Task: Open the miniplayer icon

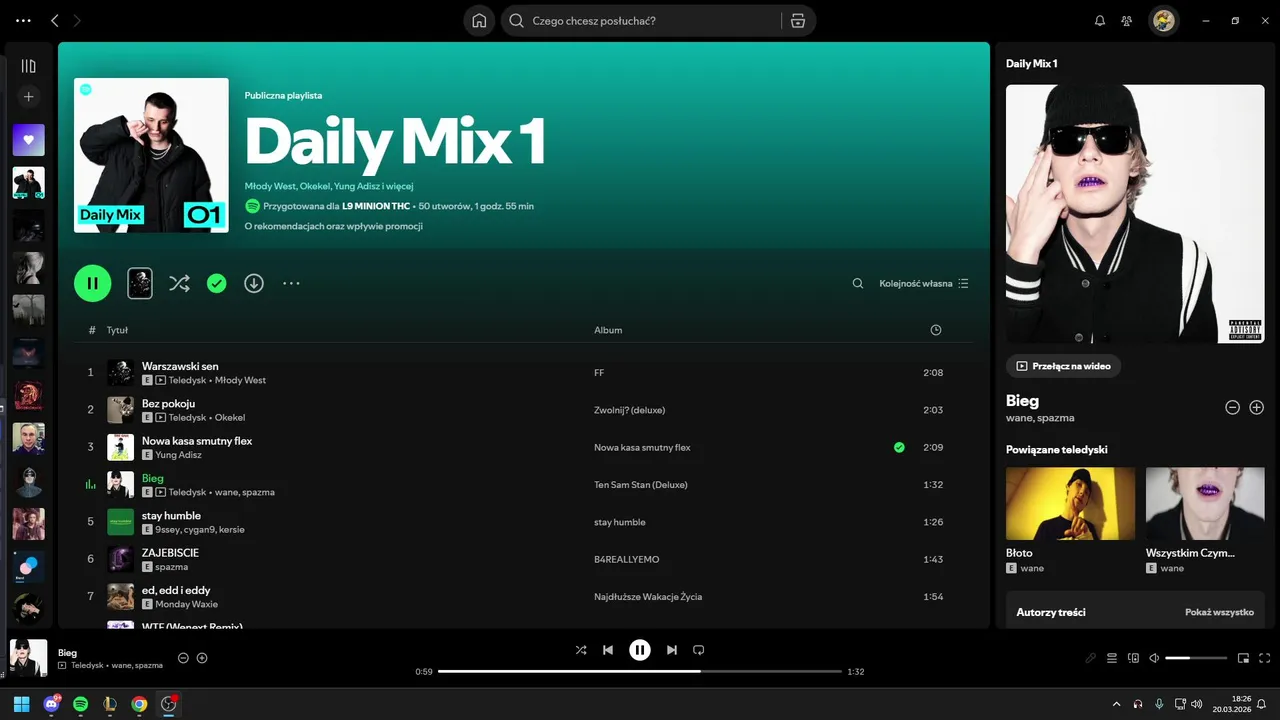Action: 1243,658
